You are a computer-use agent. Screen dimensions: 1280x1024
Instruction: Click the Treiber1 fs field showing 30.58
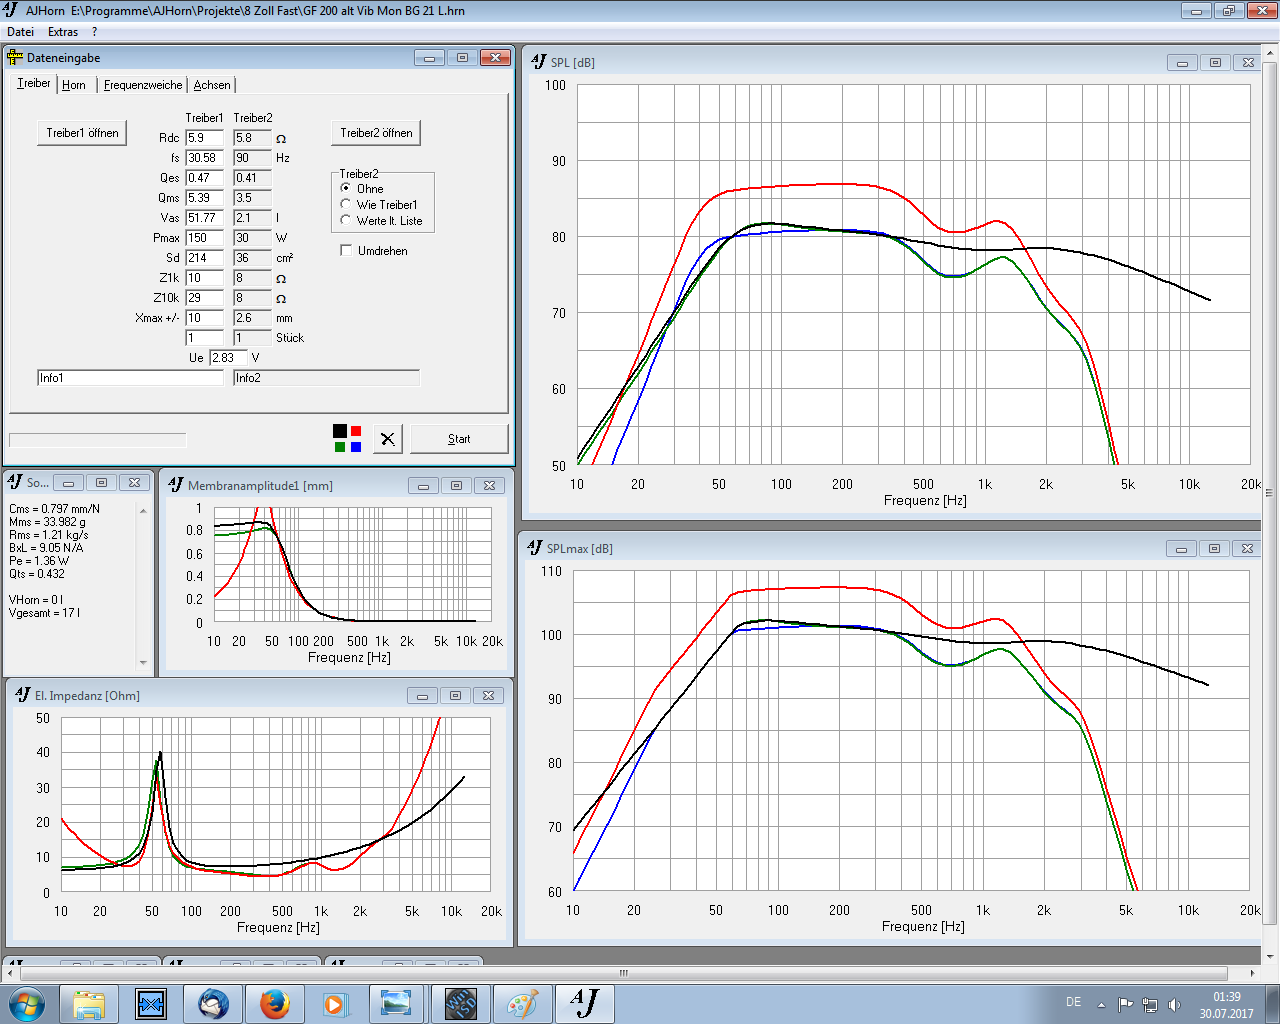(x=204, y=158)
